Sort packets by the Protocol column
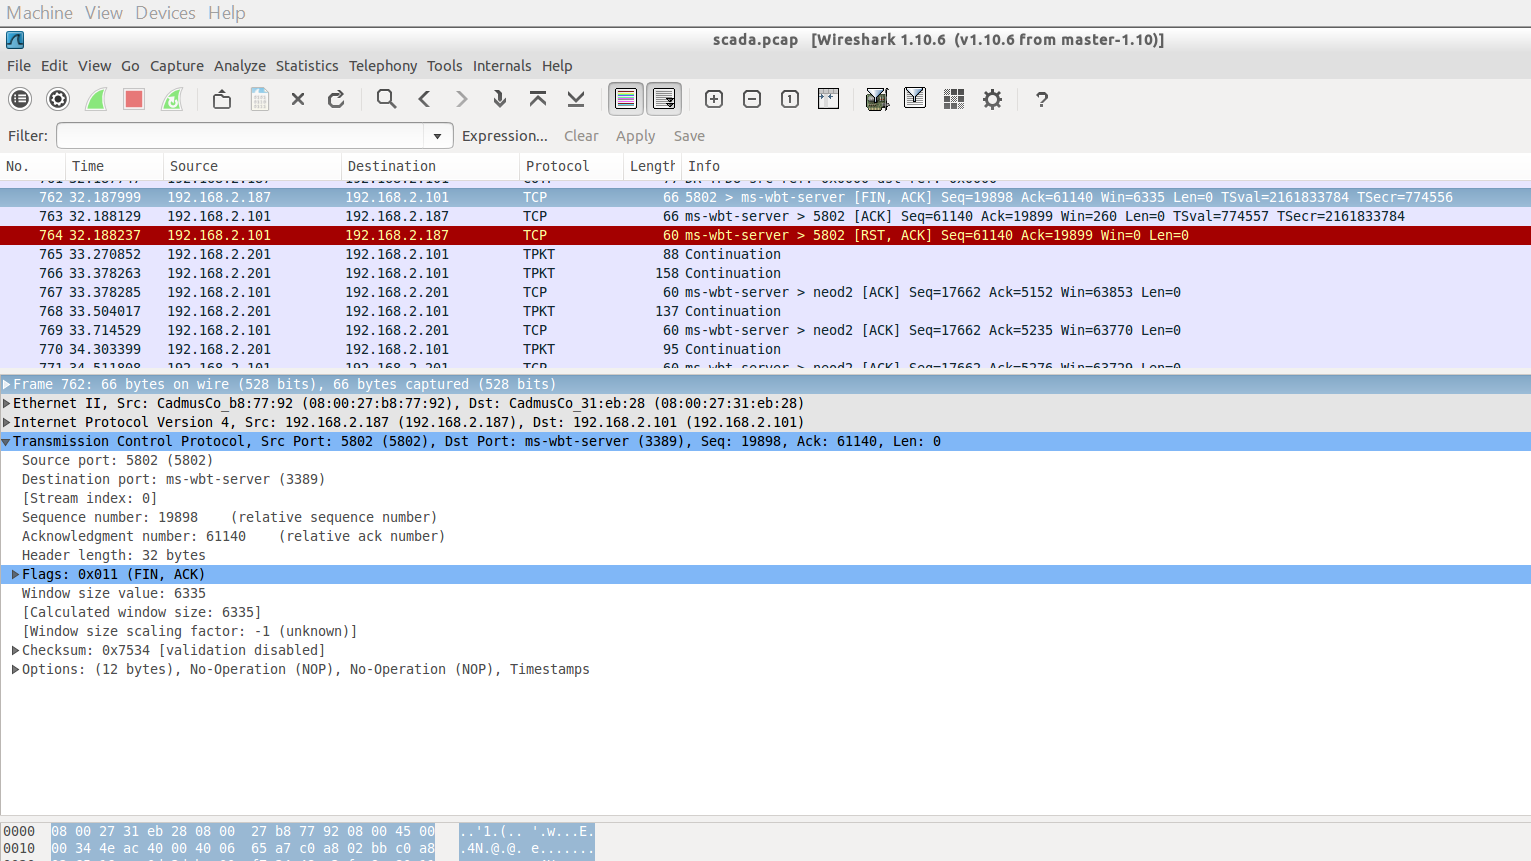Screen dimensions: 1531x861 coord(570,166)
